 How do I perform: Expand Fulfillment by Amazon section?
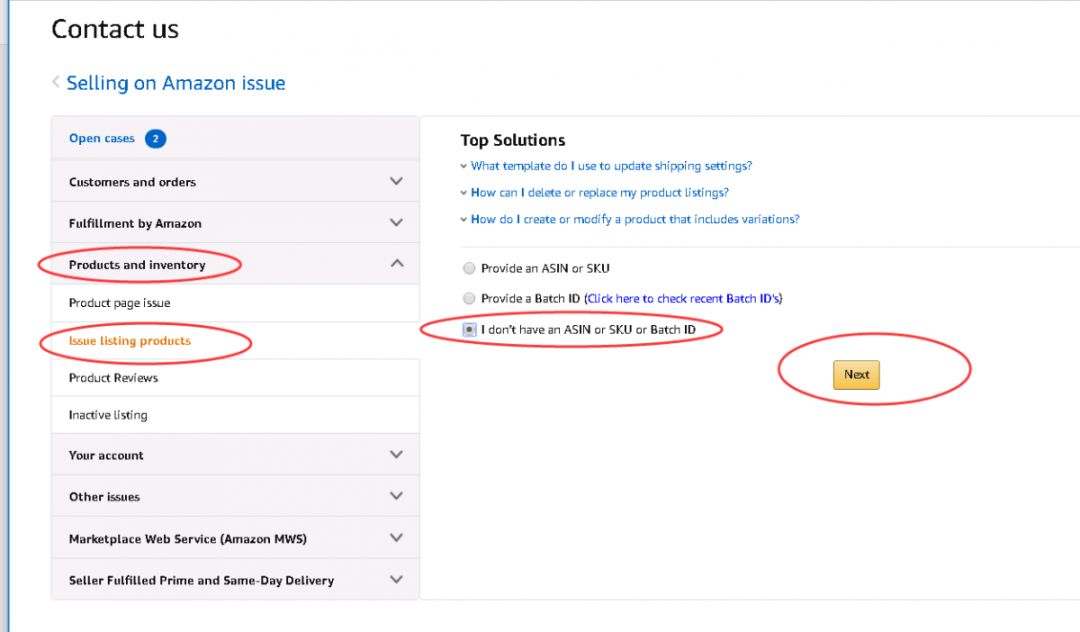(x=396, y=223)
